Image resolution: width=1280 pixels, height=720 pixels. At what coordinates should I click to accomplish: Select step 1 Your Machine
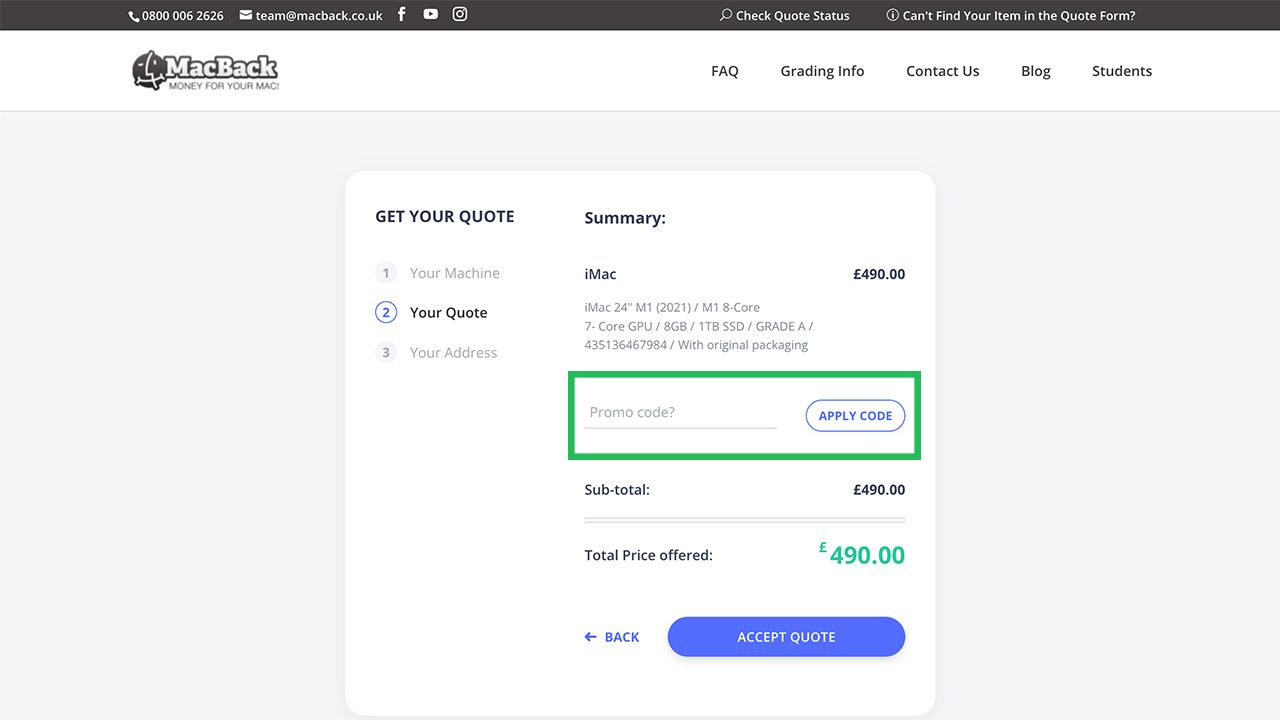tap(454, 273)
